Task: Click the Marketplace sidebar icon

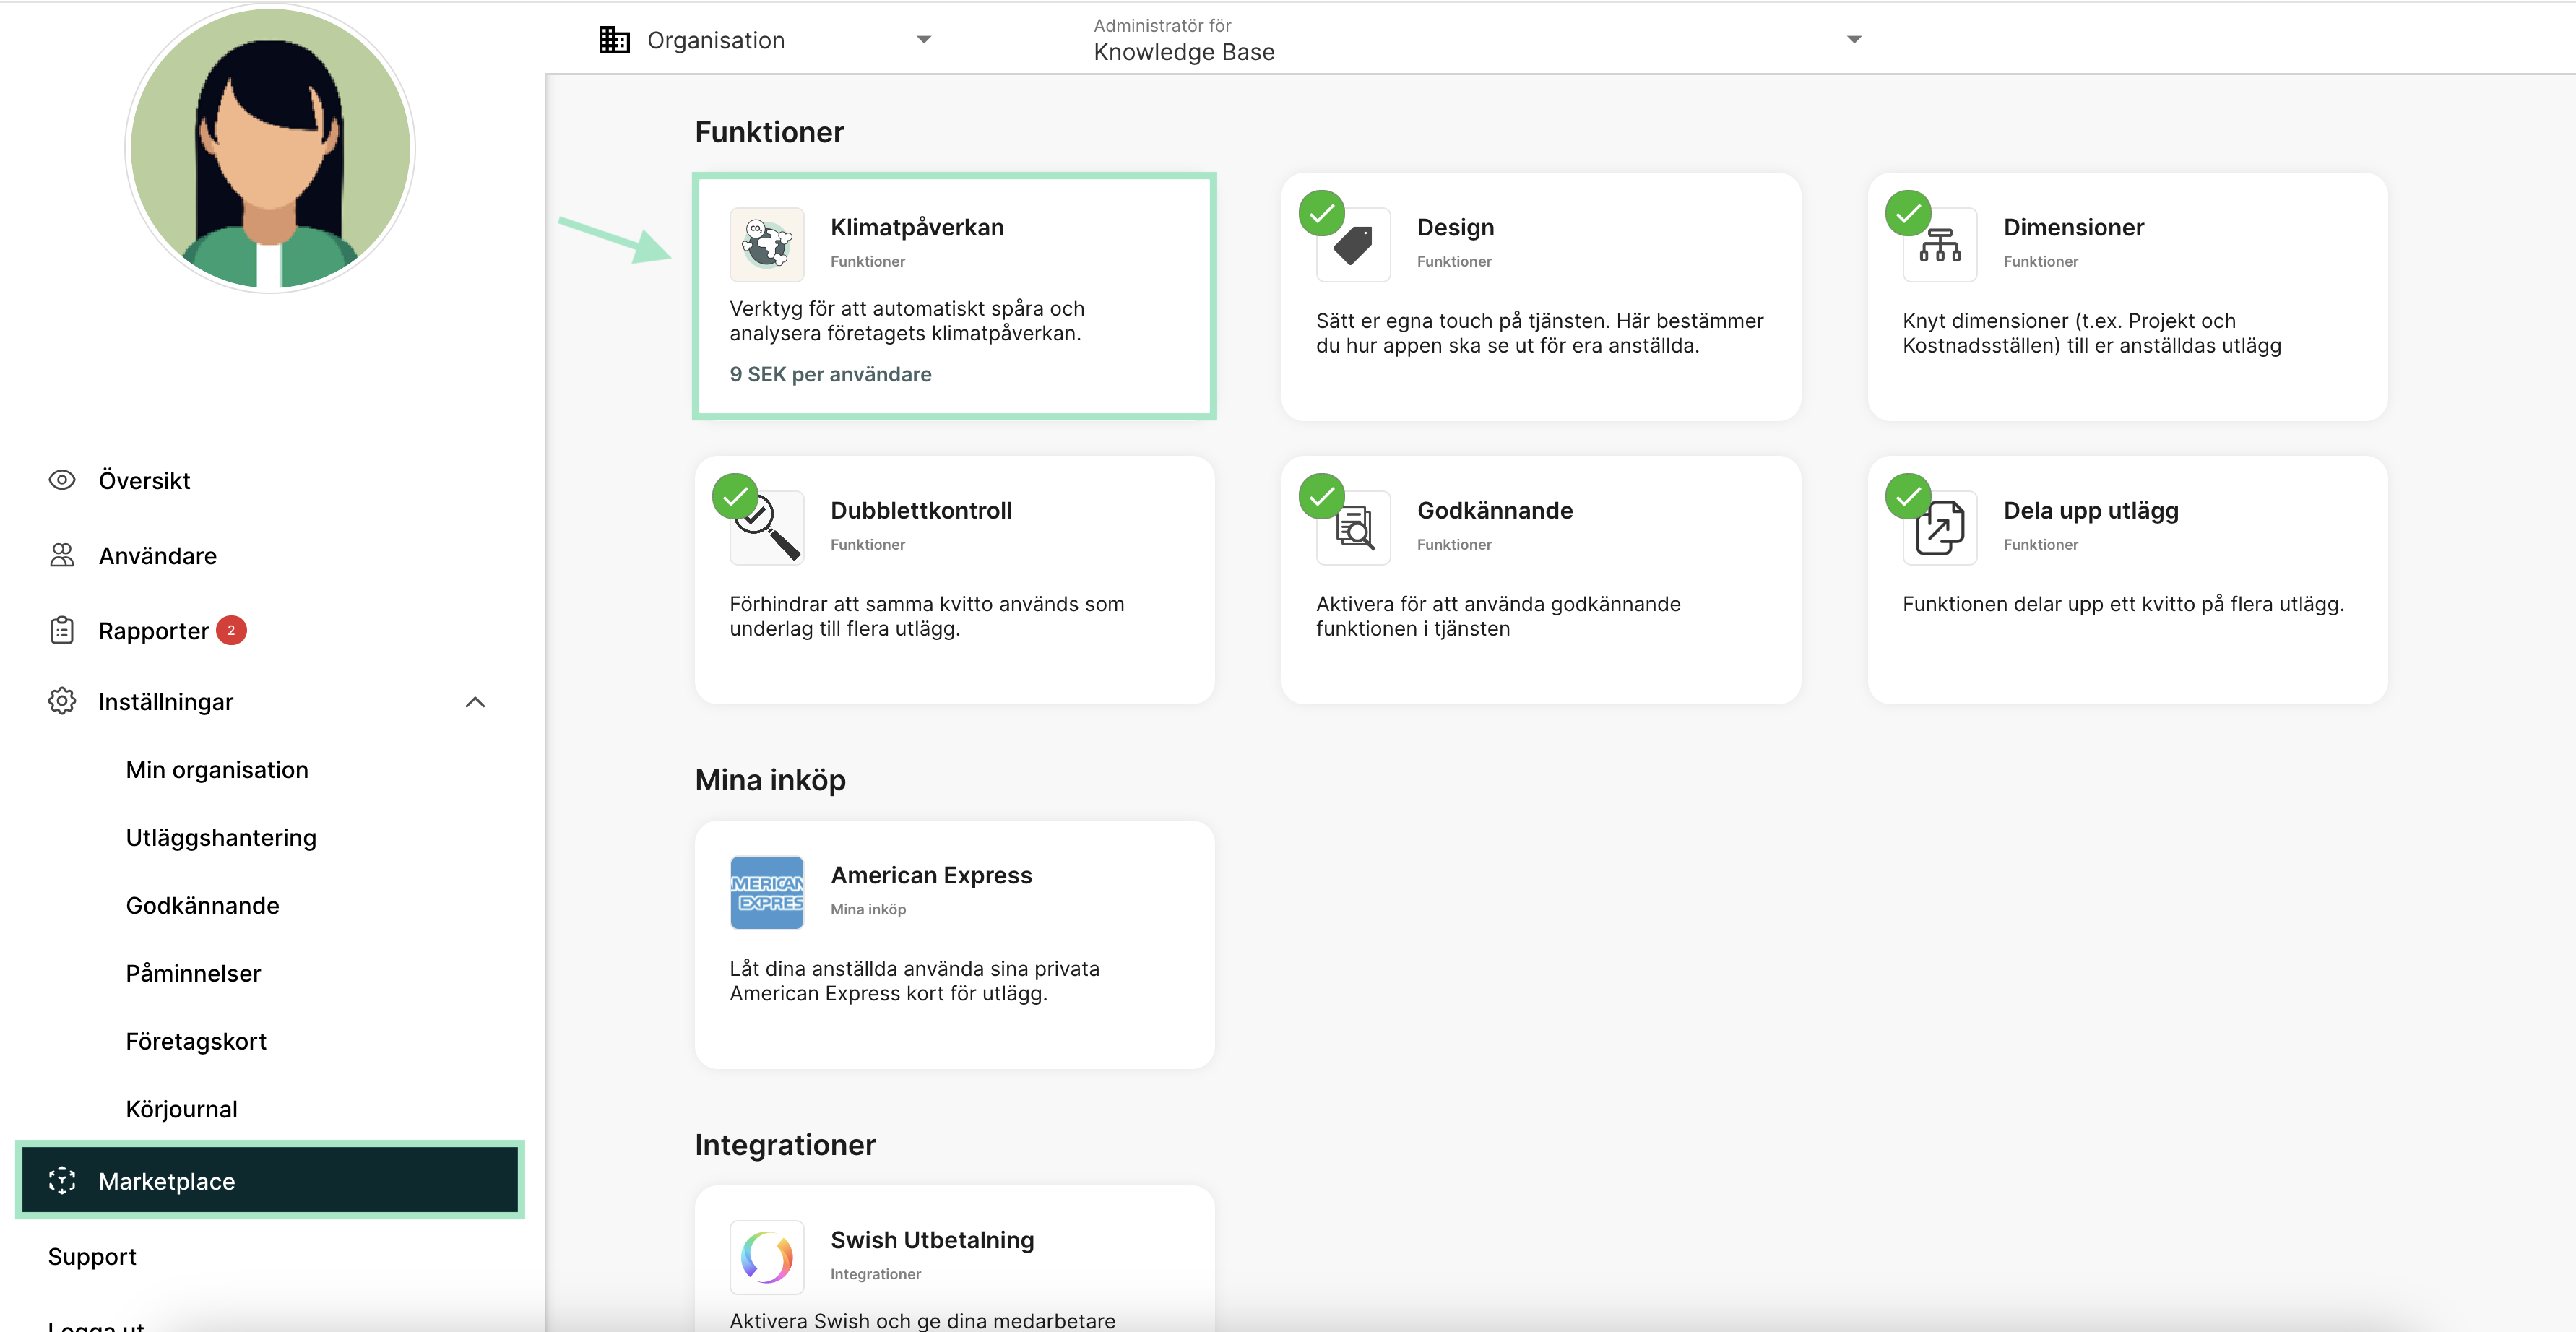Action: 62,1181
